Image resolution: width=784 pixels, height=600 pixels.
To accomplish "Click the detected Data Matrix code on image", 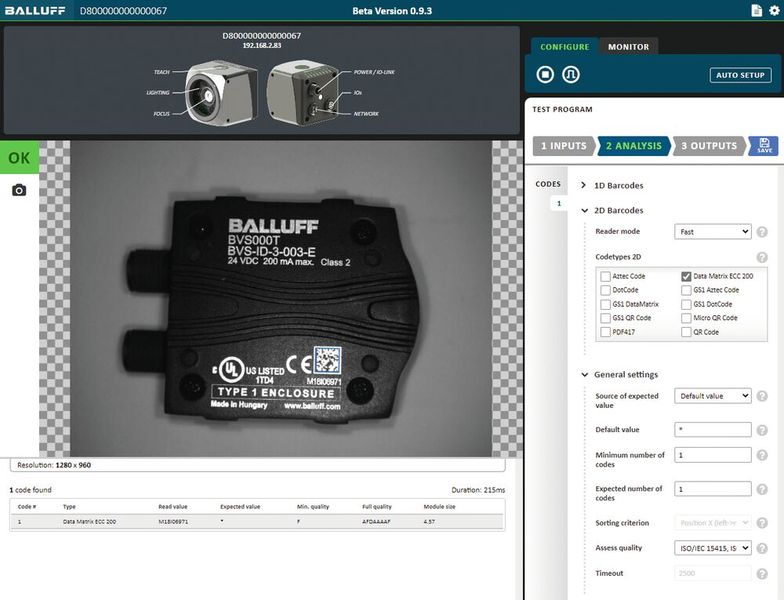I will (328, 360).
